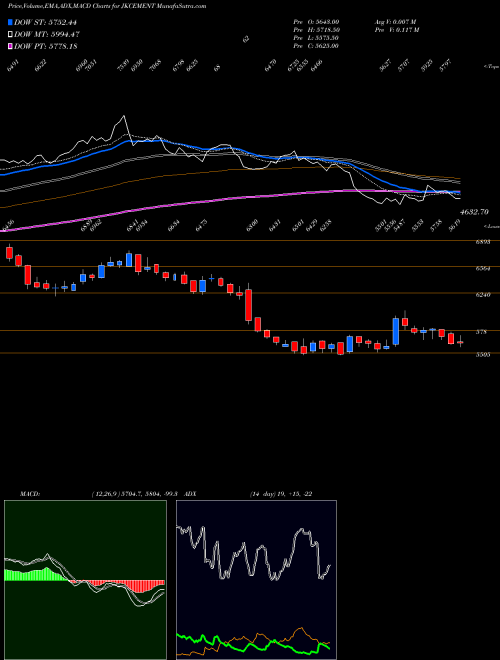Select the 'DOW ST: 5752.44' legend text
The image size is (500, 660).
(45, 22)
